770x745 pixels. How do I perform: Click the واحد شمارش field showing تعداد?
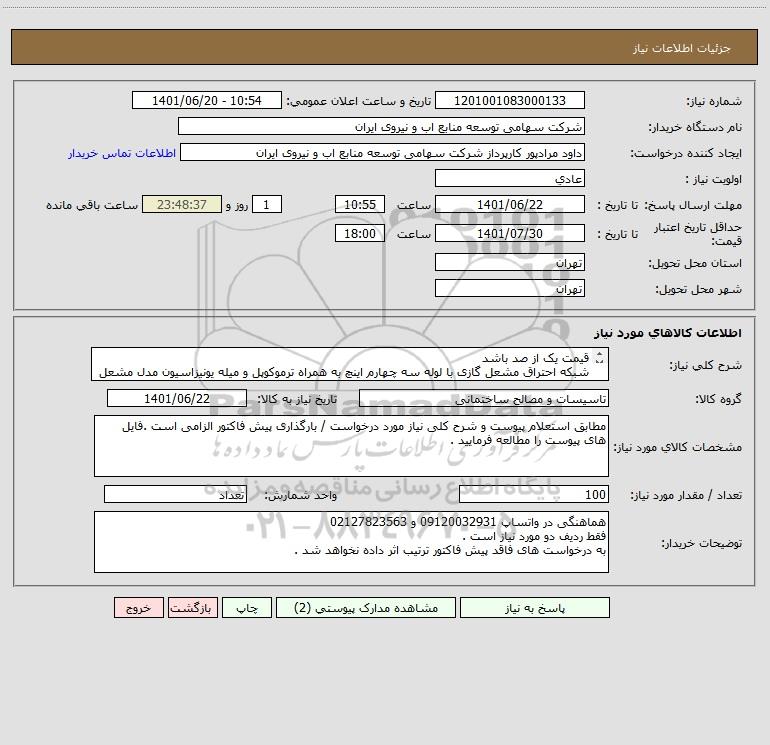[175, 495]
